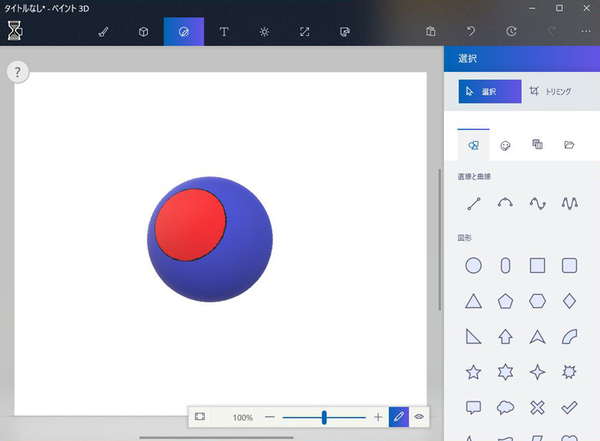
Task: Toggle the pencil 2D view button
Action: (399, 416)
